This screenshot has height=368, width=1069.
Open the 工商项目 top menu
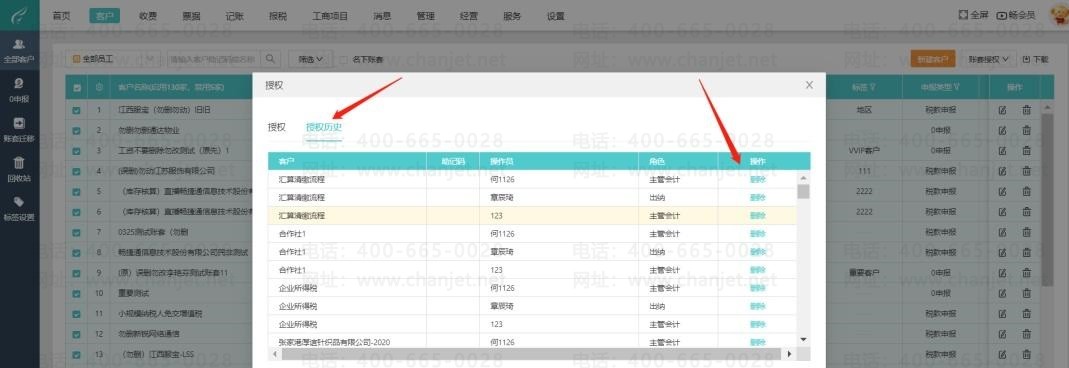331,15
